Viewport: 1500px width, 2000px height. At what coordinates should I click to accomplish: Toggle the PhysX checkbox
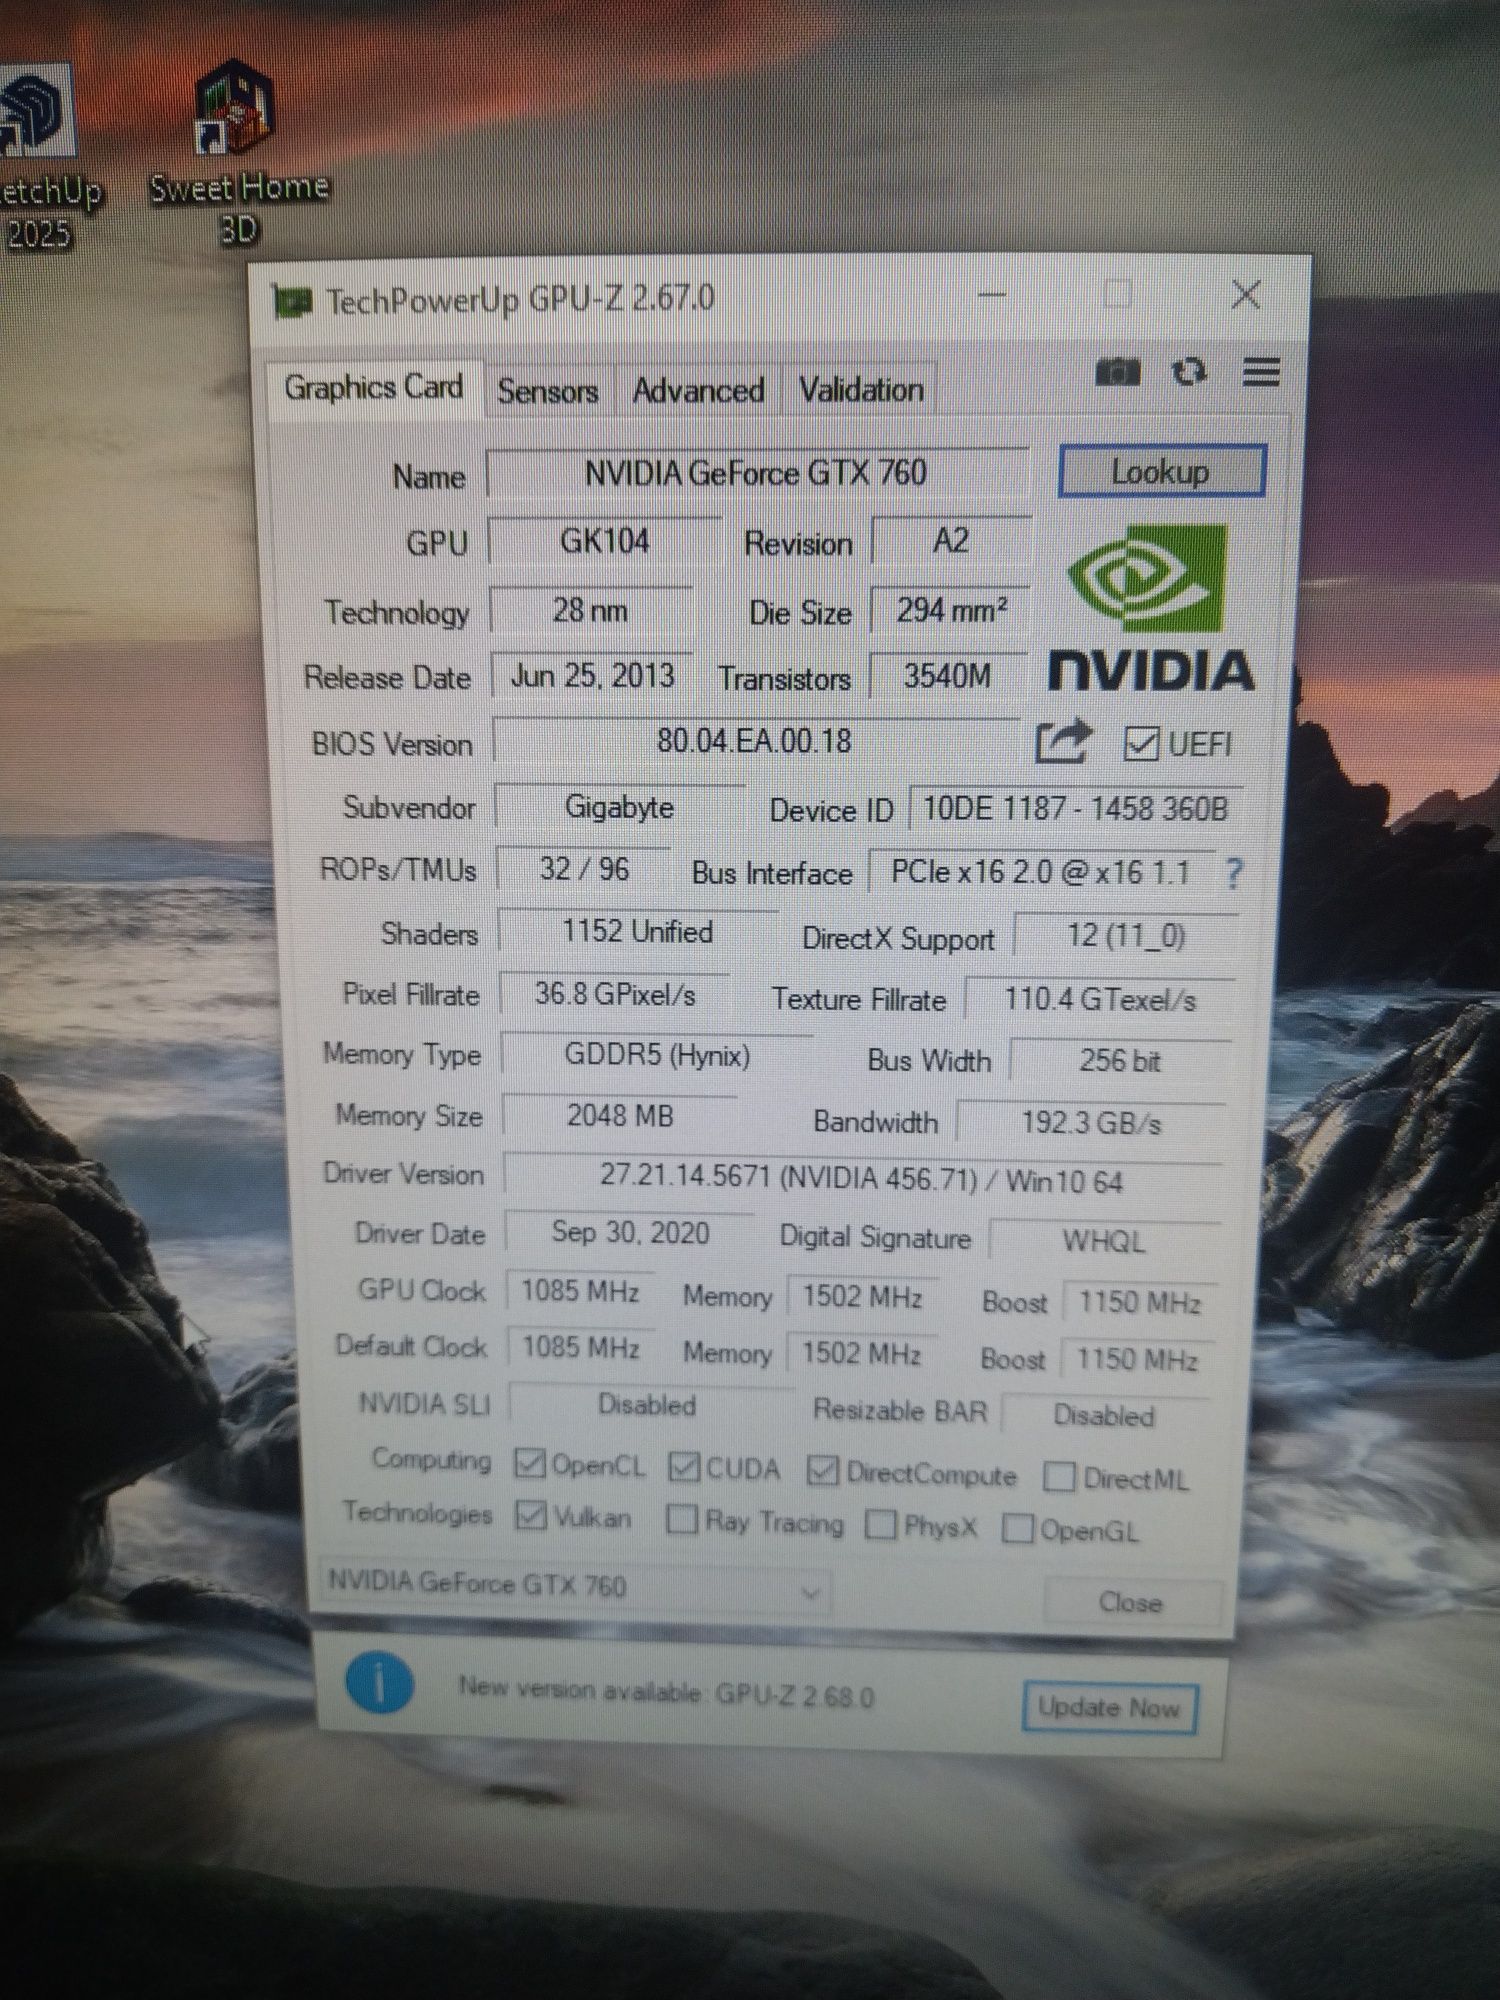click(880, 1525)
